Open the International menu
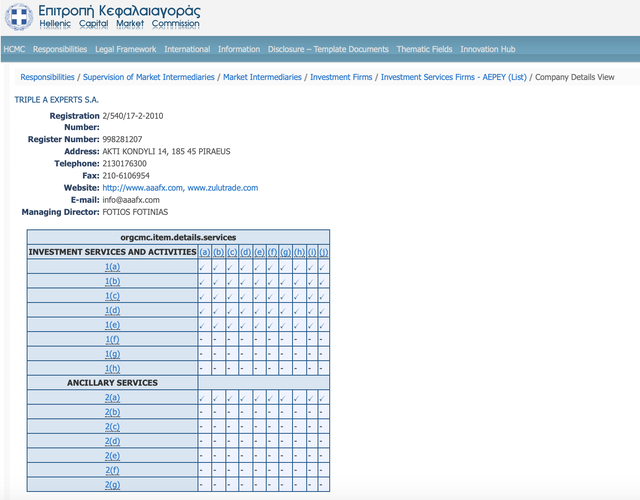This screenshot has width=640, height=500. pyautogui.click(x=187, y=49)
